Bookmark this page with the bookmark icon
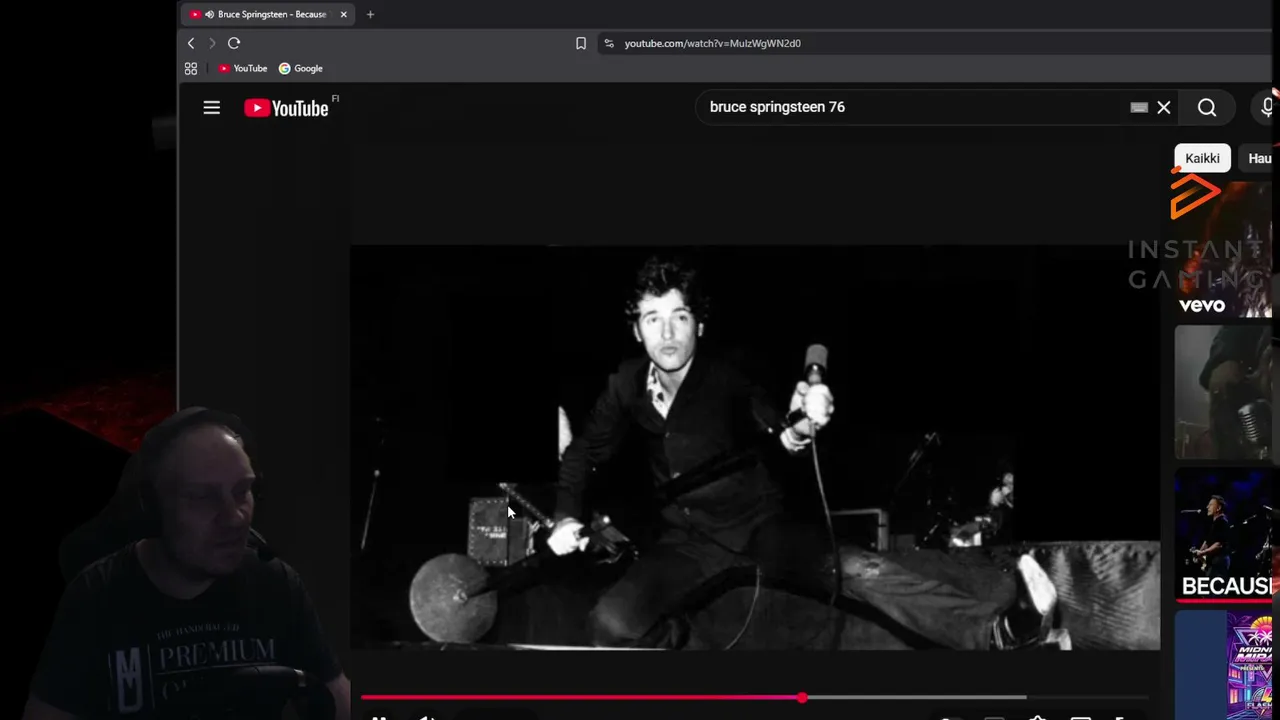1280x720 pixels. point(581,43)
